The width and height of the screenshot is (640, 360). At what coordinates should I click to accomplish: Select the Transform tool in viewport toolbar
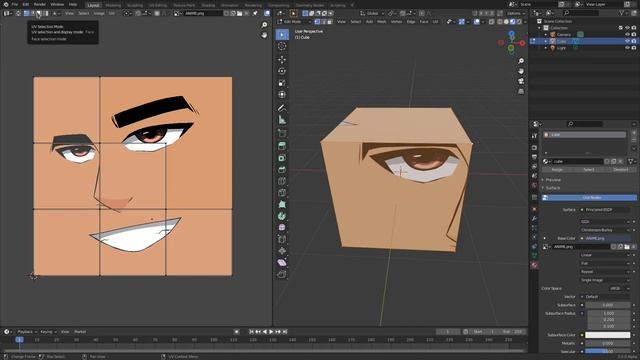click(x=282, y=95)
